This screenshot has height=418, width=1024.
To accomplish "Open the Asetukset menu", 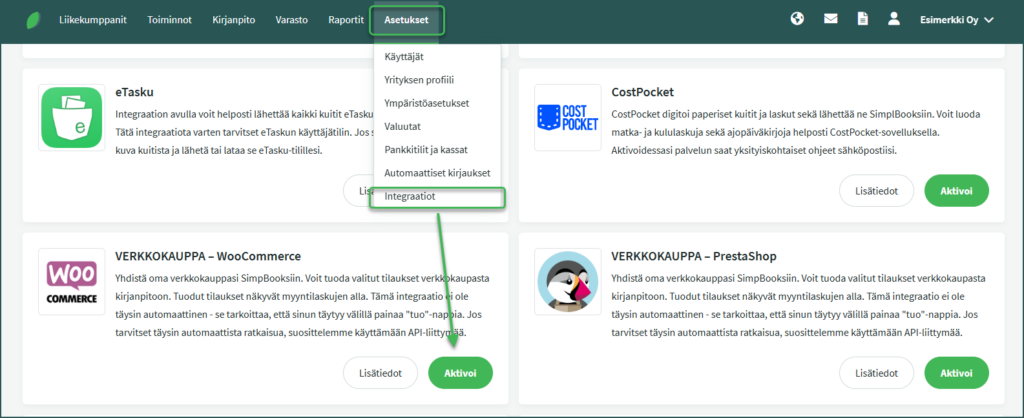I will 407,19.
